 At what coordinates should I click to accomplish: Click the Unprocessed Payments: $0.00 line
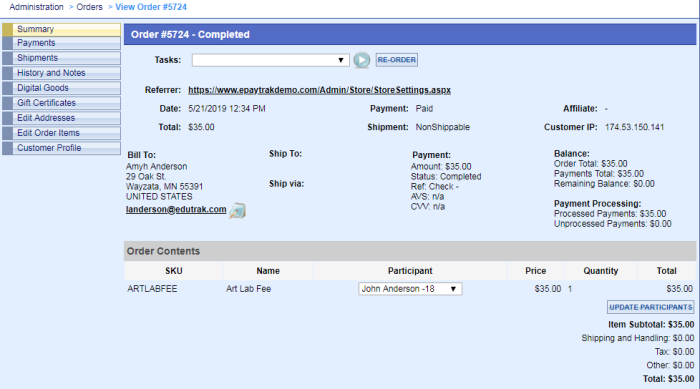tap(612, 224)
